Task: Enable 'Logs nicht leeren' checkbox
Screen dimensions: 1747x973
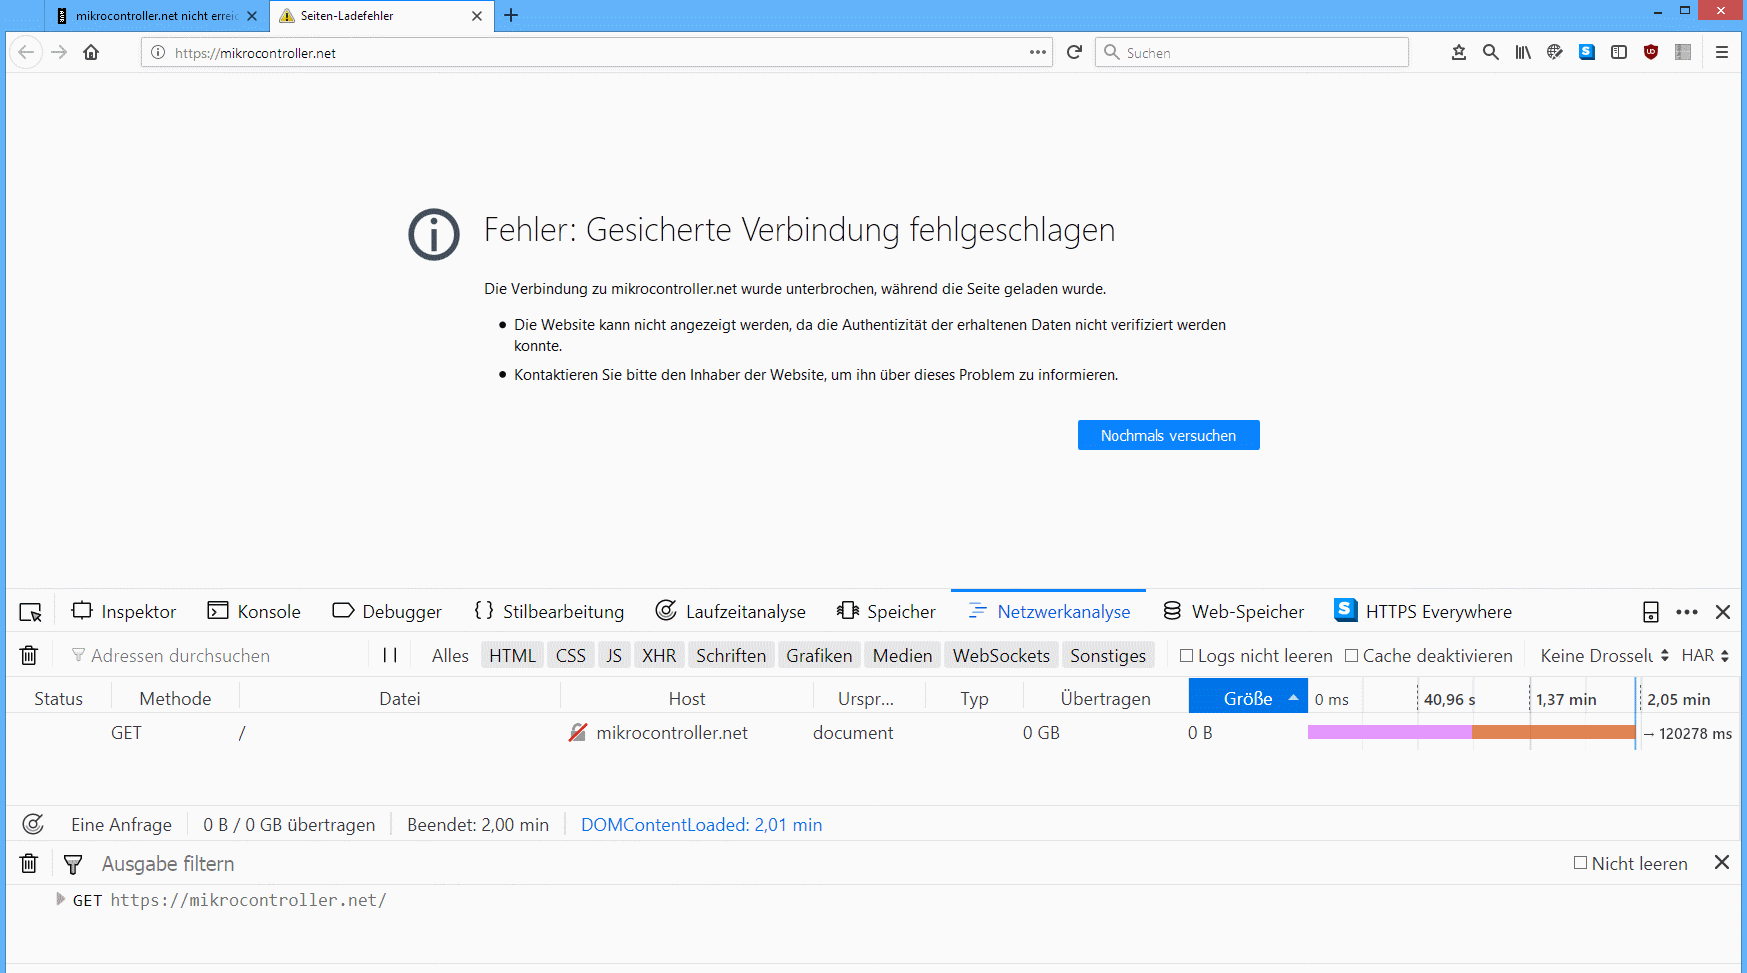Action: tap(1187, 656)
